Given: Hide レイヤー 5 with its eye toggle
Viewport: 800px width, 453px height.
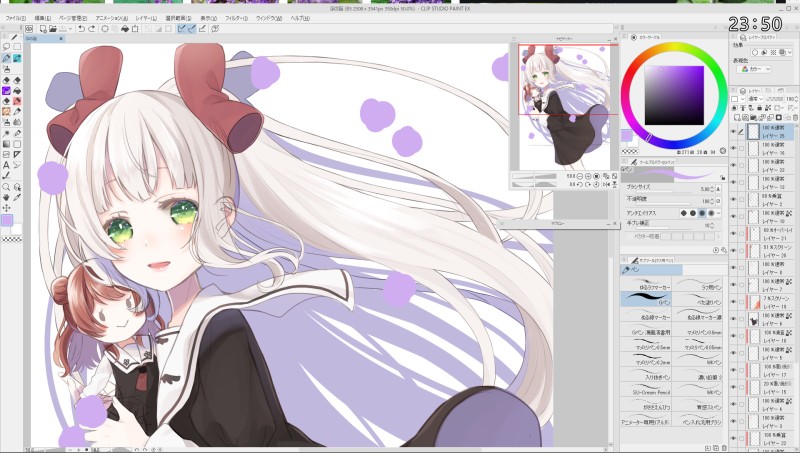Looking at the screenshot, I should tap(734, 354).
